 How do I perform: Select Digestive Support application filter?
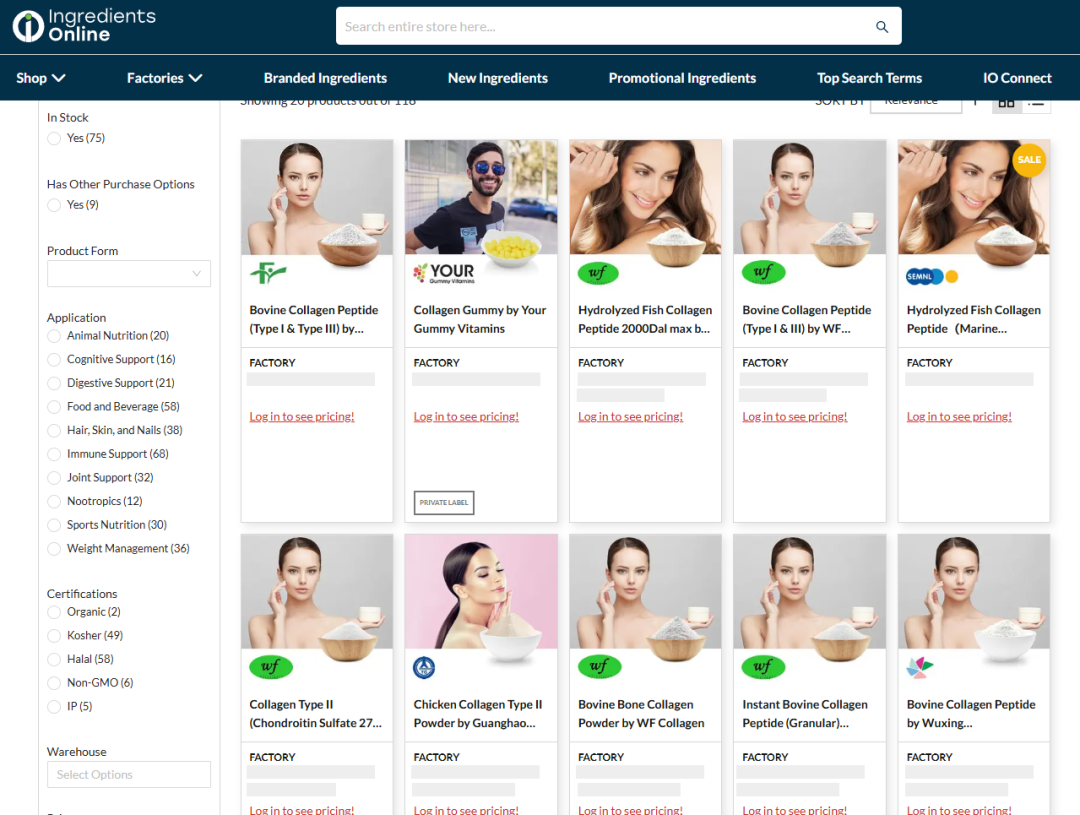pos(54,383)
